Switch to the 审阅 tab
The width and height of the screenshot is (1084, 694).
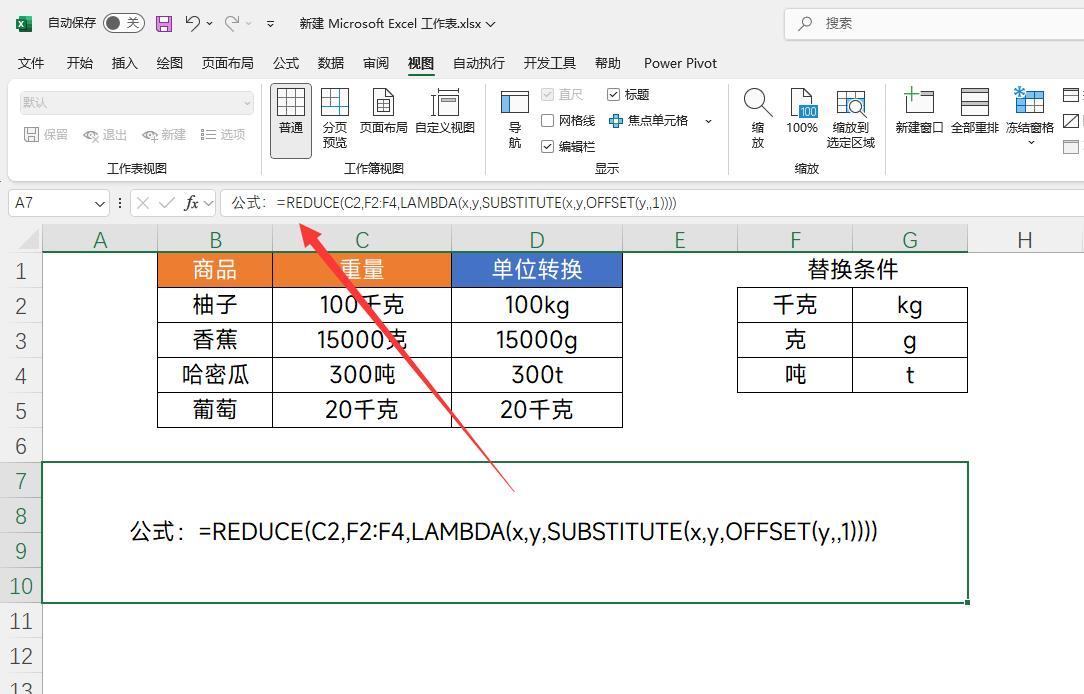(376, 64)
